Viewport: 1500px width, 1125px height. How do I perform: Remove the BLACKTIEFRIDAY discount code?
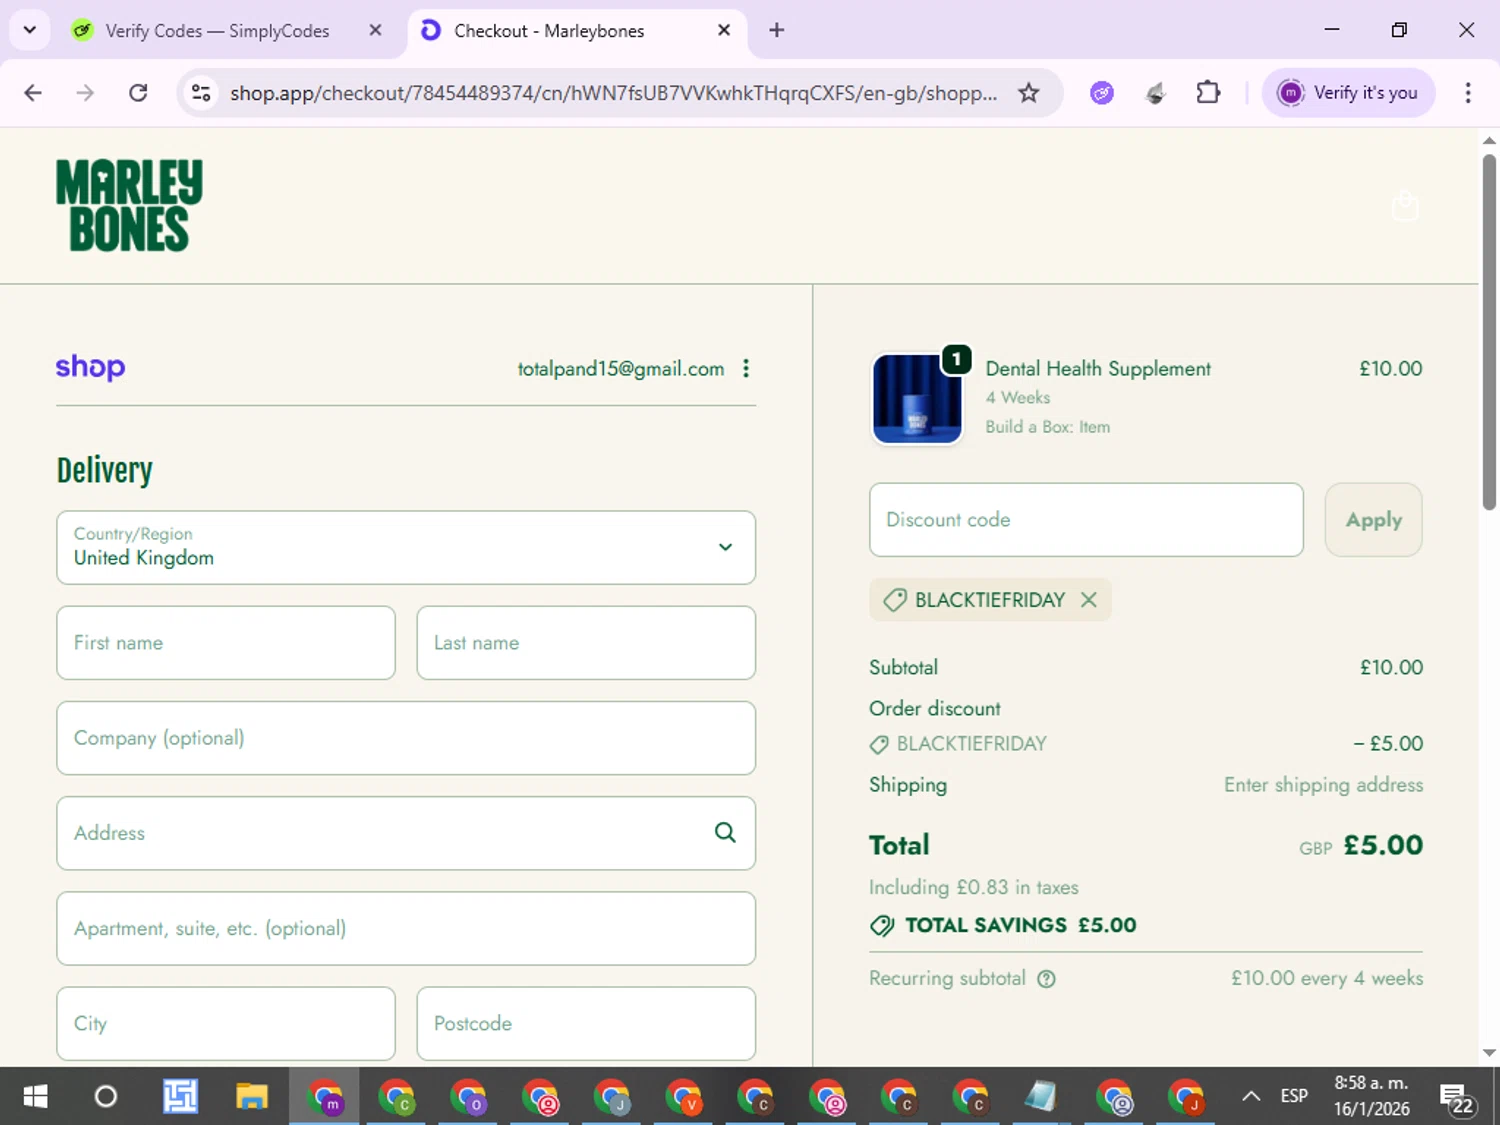click(1089, 599)
